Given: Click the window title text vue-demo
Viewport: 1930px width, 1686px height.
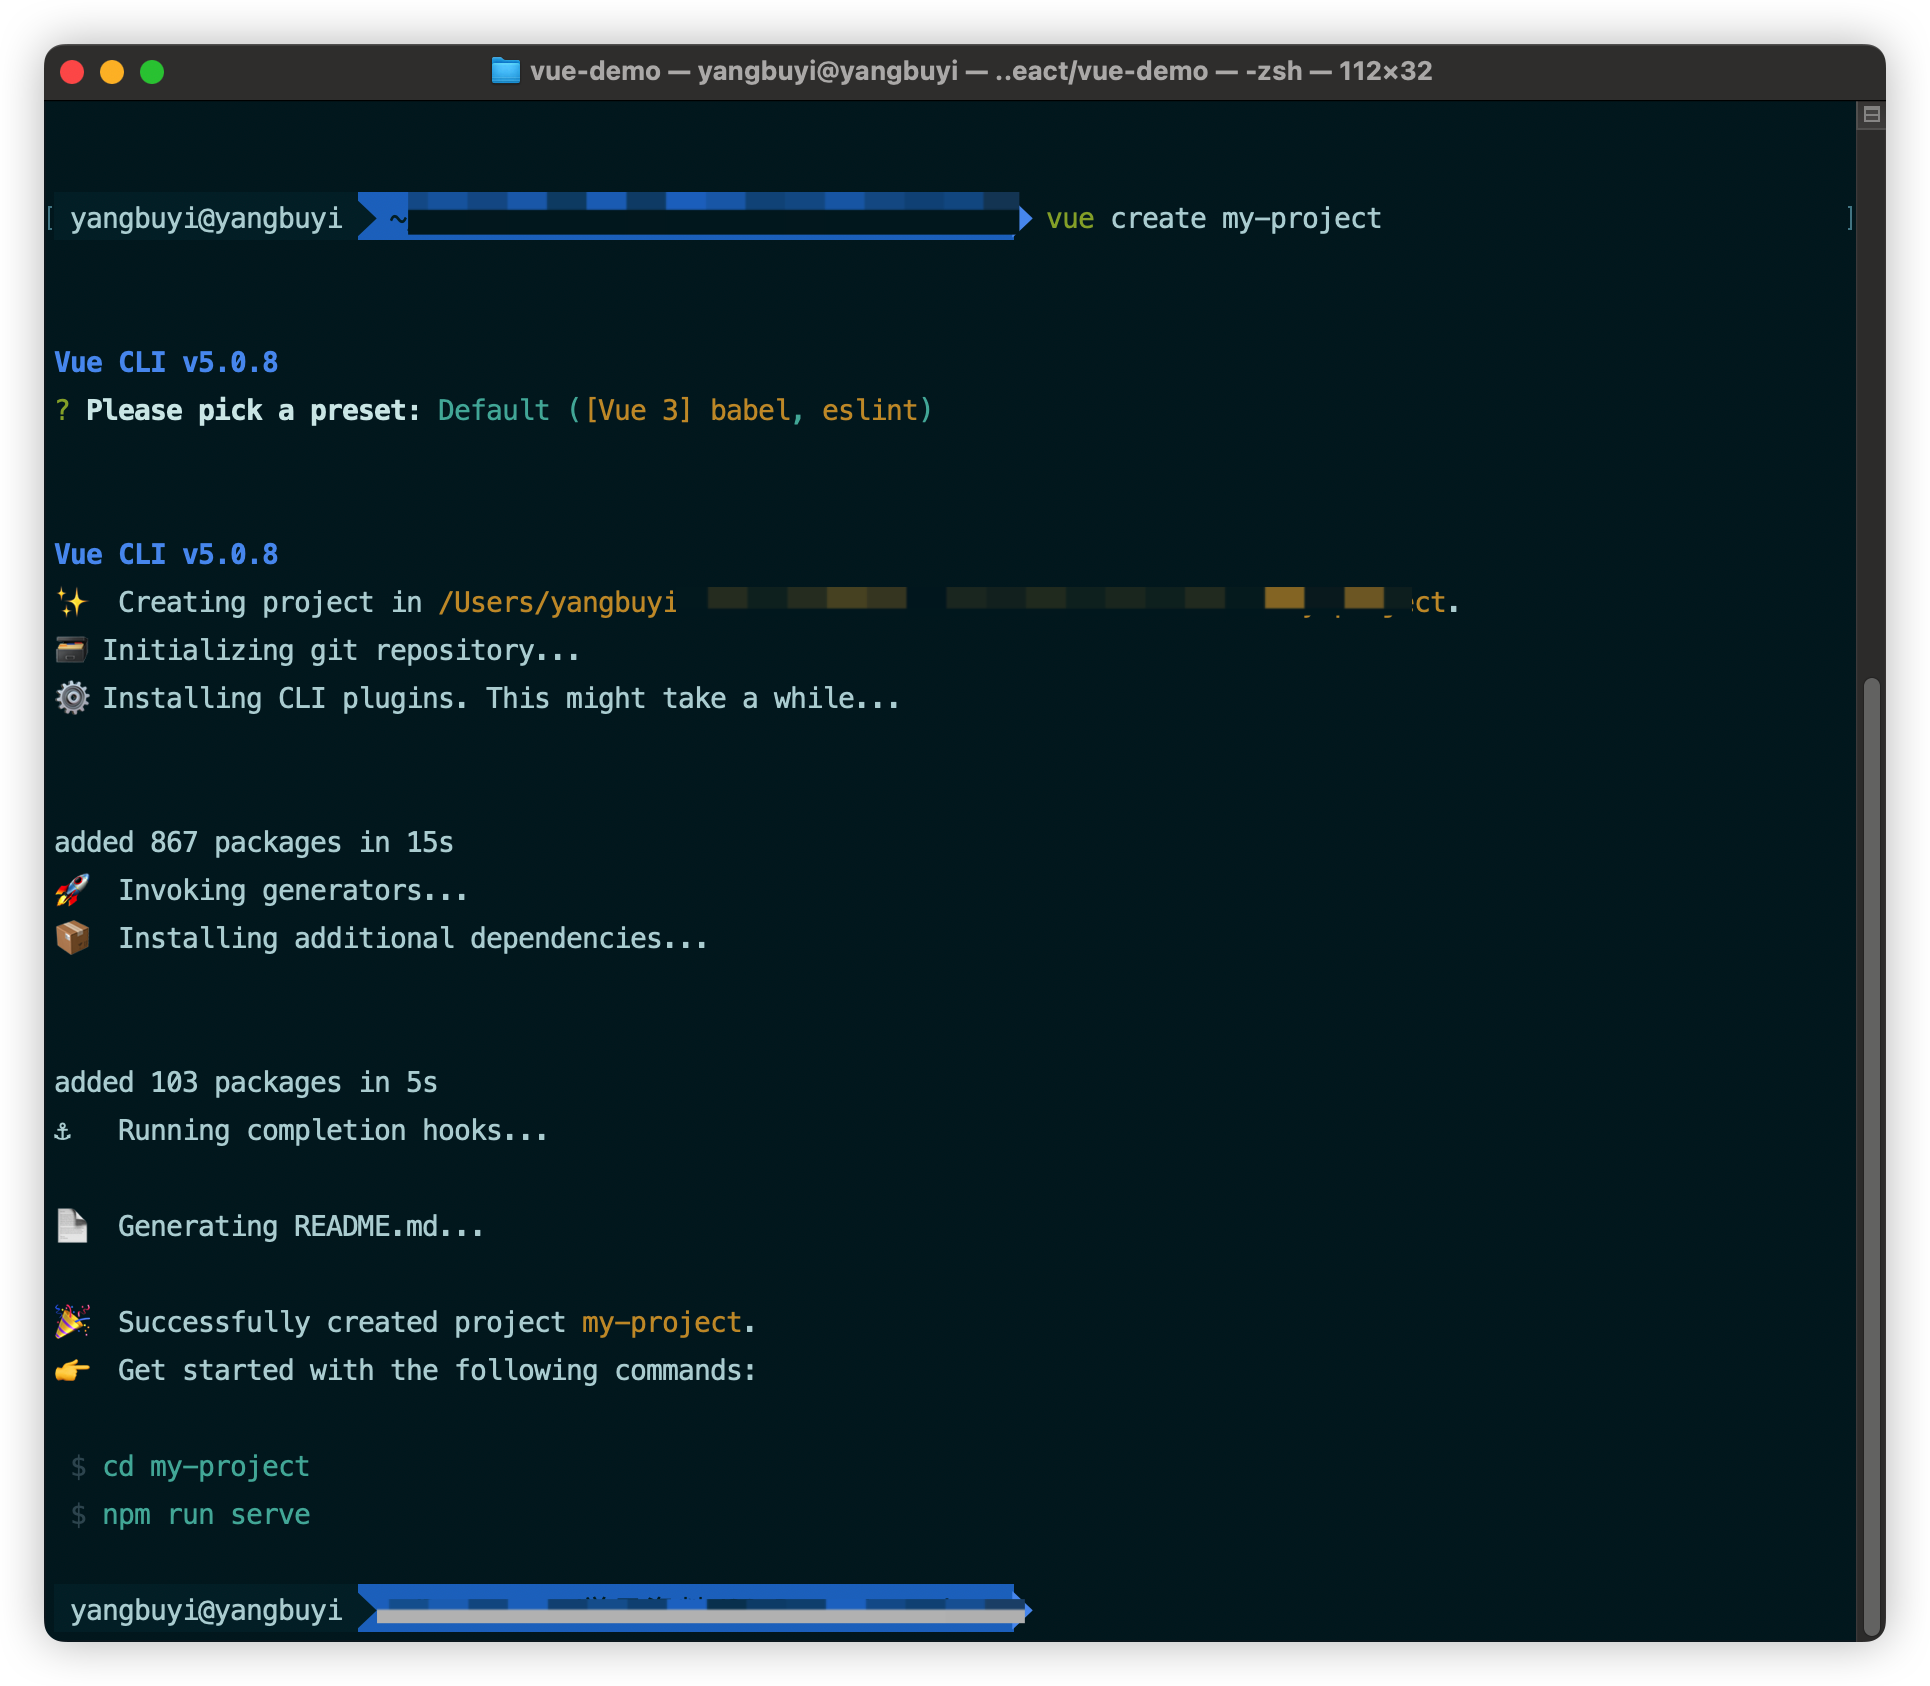Looking at the screenshot, I should [595, 71].
